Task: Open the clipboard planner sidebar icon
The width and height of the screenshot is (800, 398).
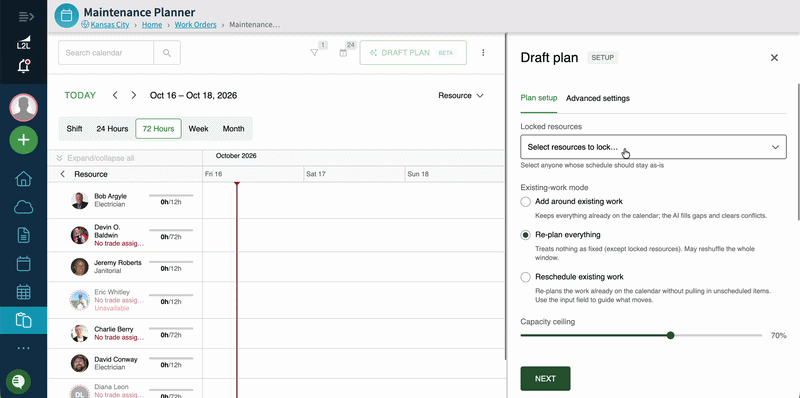Action: 23,320
